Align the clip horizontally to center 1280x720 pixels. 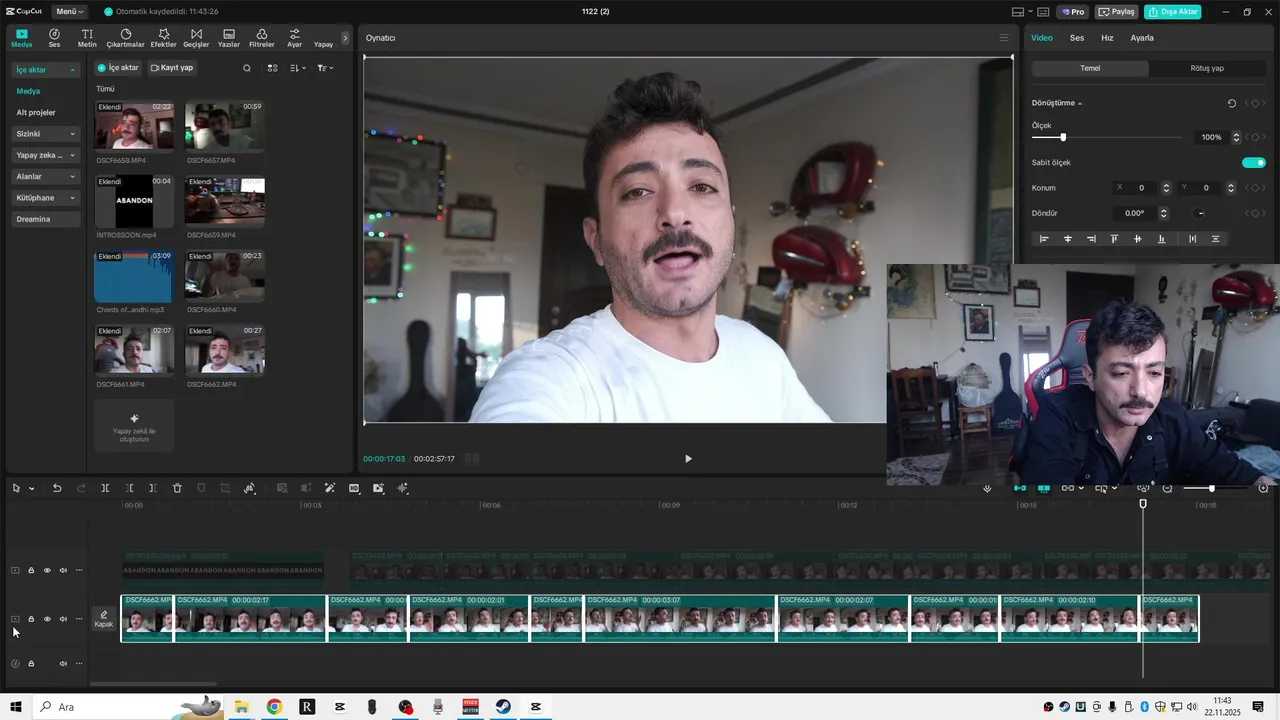coord(1068,239)
